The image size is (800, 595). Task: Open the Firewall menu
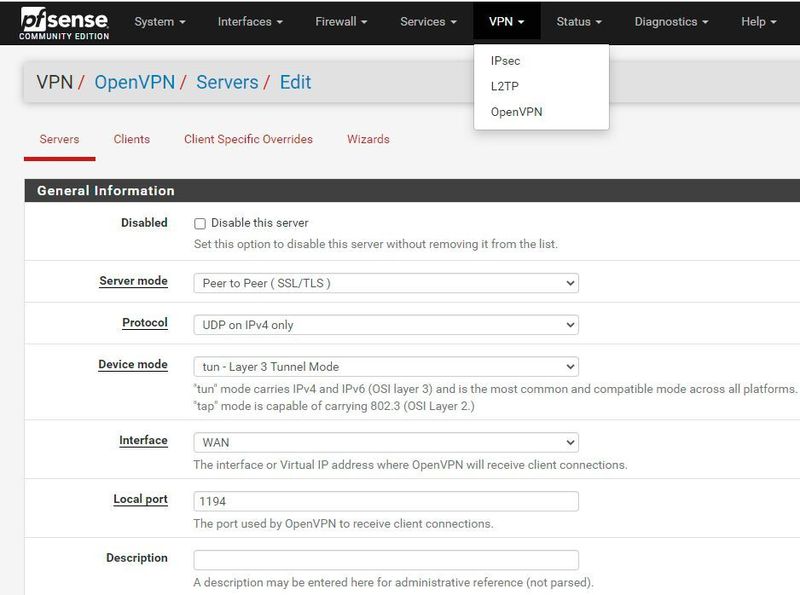(341, 21)
